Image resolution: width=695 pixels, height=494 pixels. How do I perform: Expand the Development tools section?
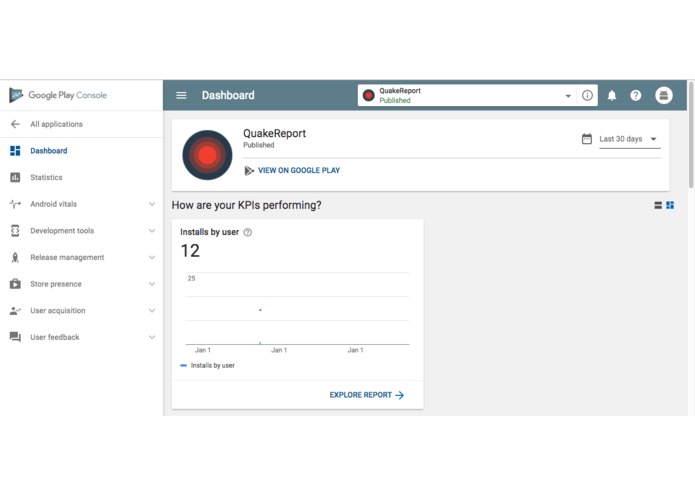[x=152, y=230]
